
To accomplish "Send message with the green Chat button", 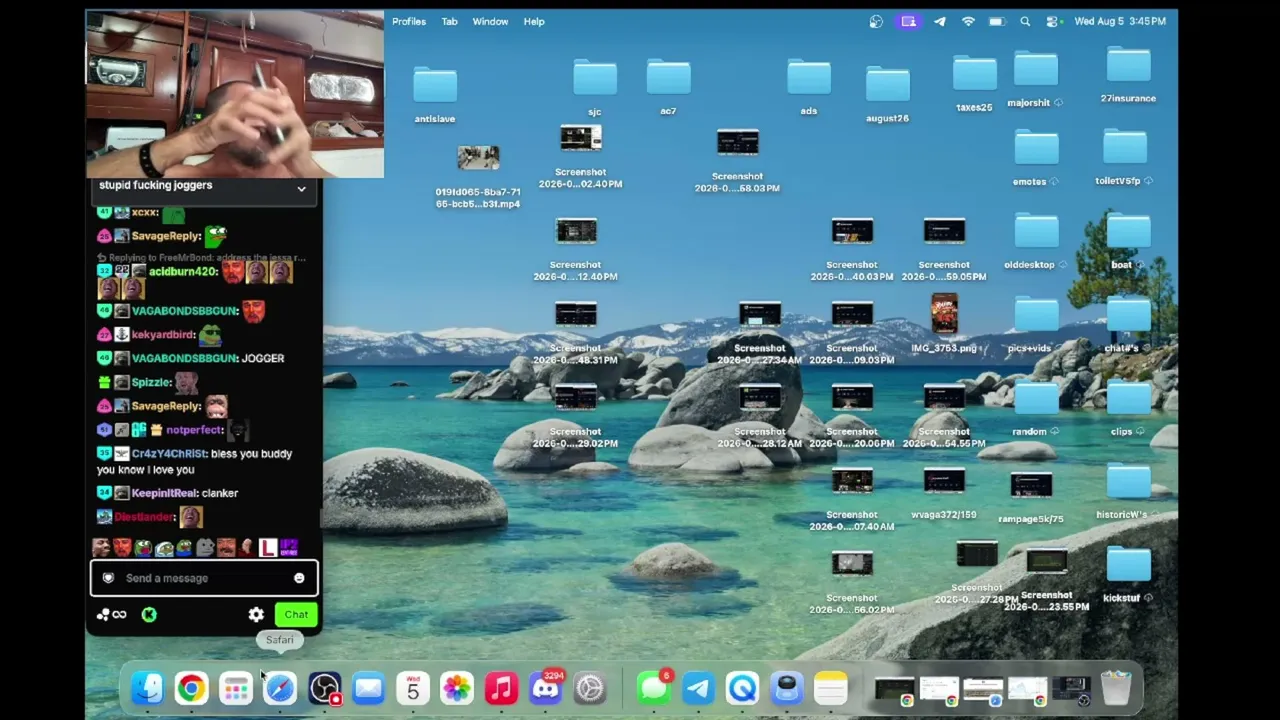I will [x=296, y=615].
